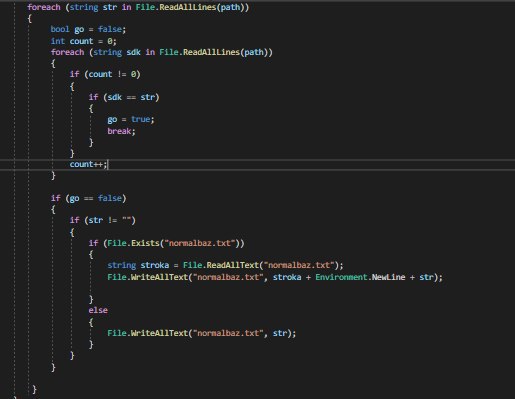515x399 pixels.
Task: Click the 'int' type keyword
Action: coord(58,41)
